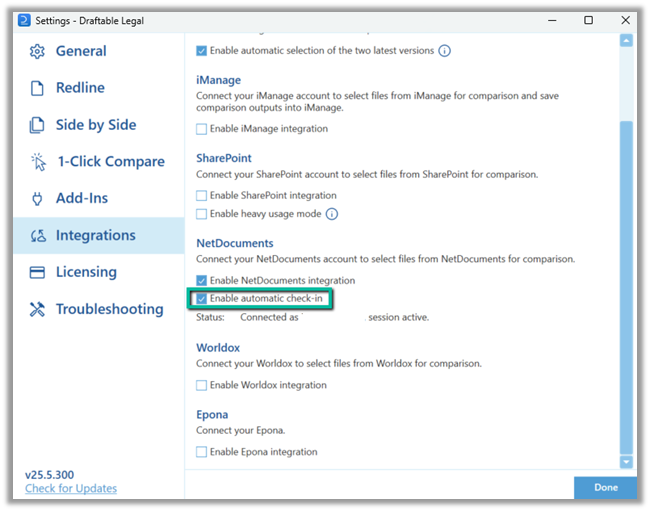Close the Settings window
Screen dimensions: 650x511
[x=626, y=20]
